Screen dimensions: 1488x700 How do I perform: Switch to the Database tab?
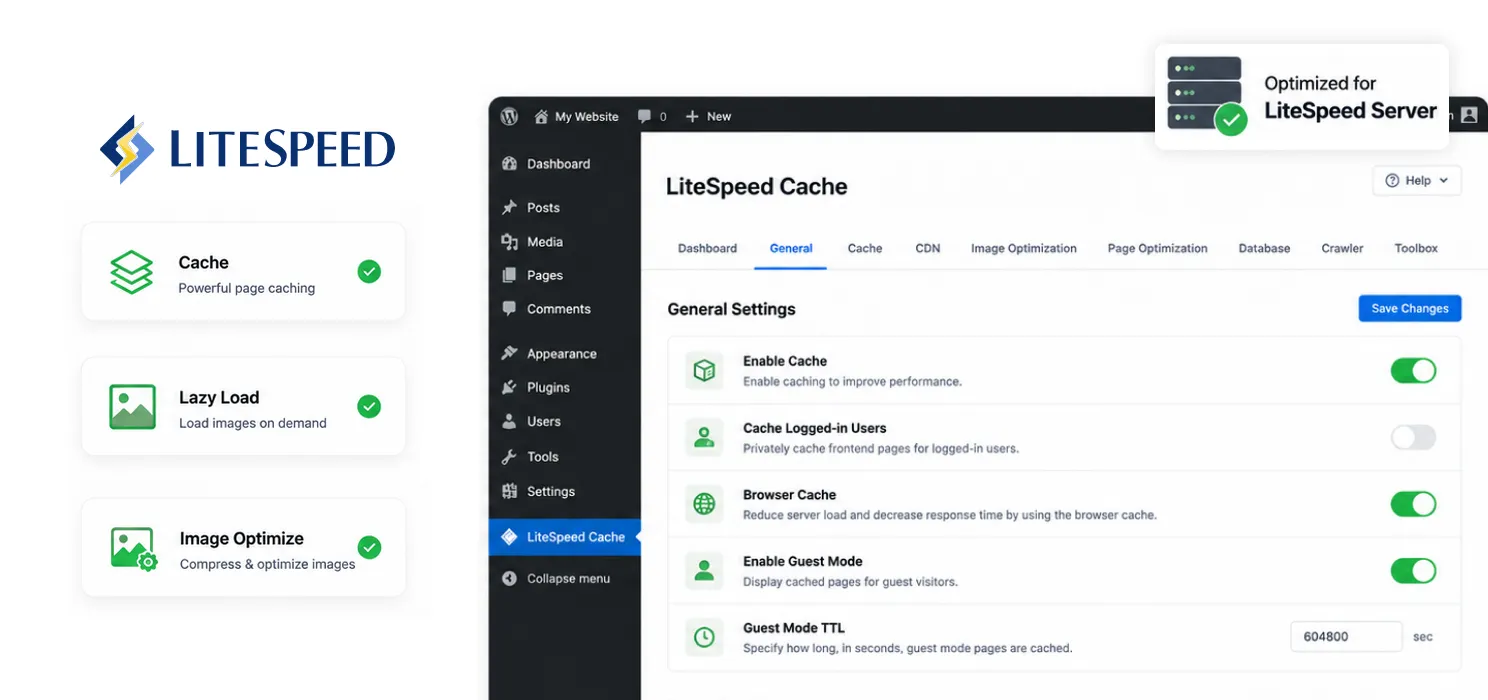coord(1264,248)
